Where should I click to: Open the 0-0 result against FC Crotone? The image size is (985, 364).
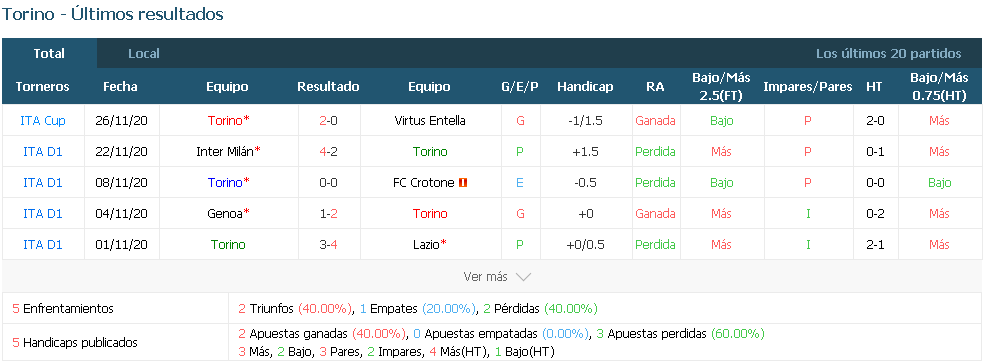click(328, 183)
